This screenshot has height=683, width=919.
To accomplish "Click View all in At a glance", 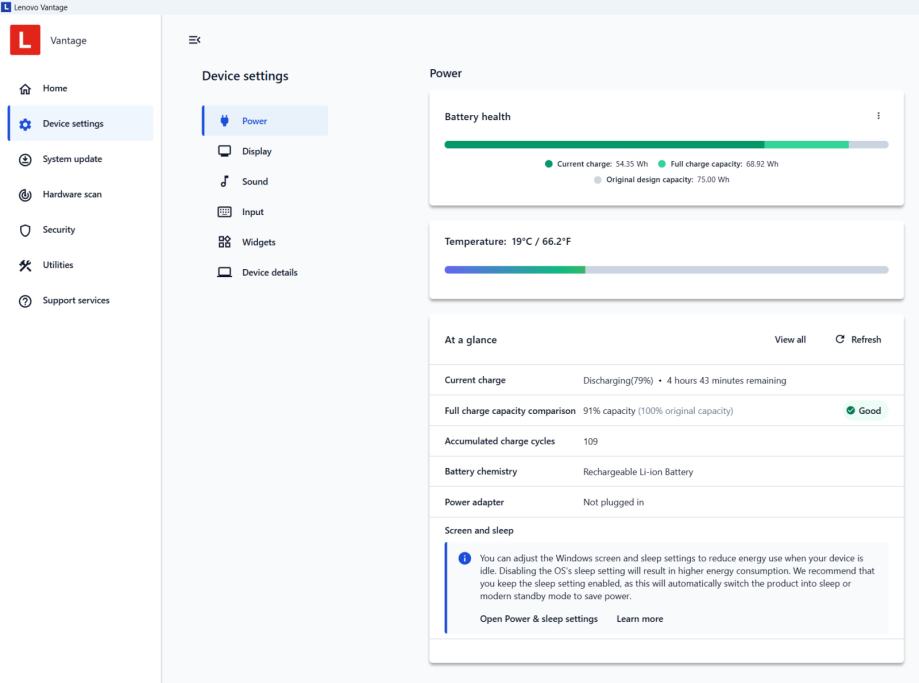I will 790,340.
